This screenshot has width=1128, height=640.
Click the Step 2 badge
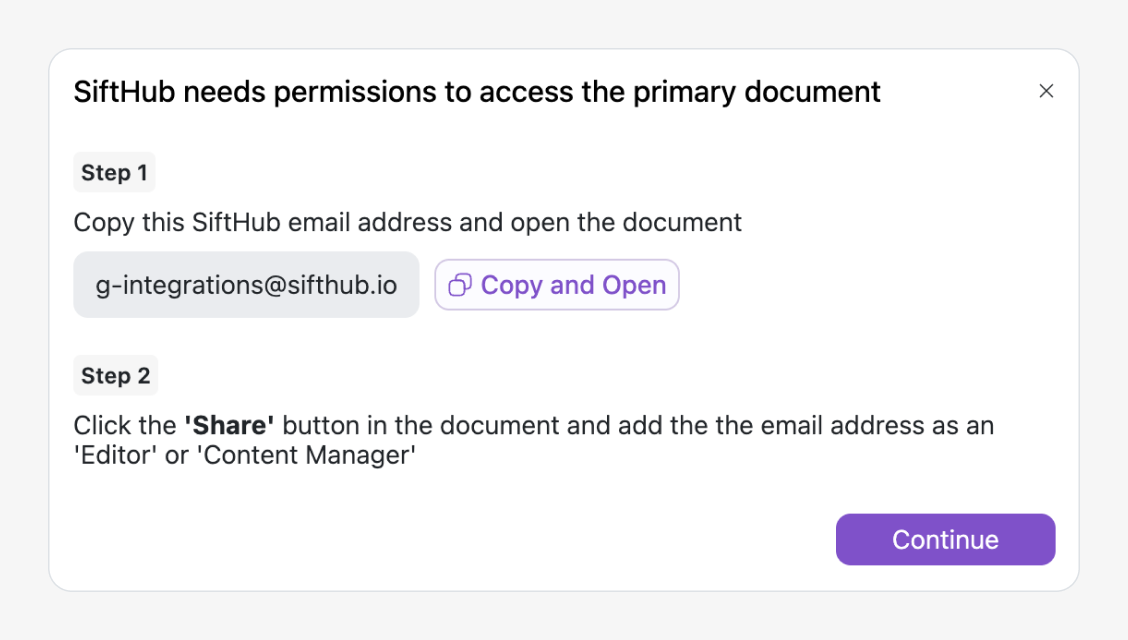coord(115,376)
